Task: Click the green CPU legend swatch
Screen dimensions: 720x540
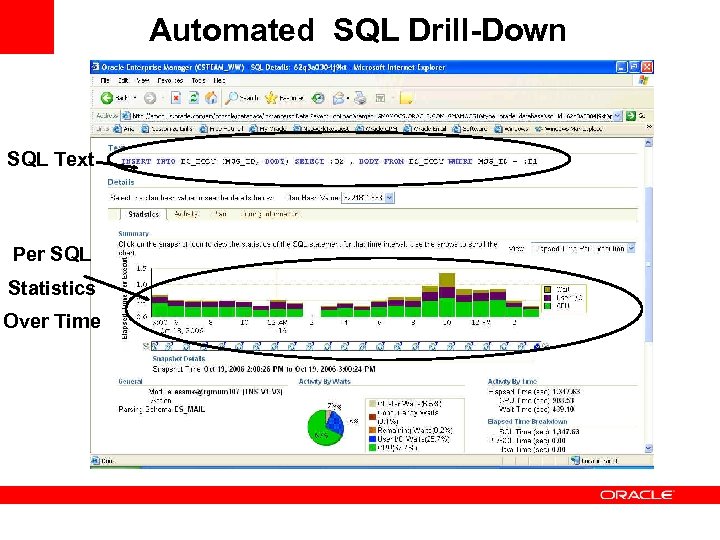Action: point(547,306)
